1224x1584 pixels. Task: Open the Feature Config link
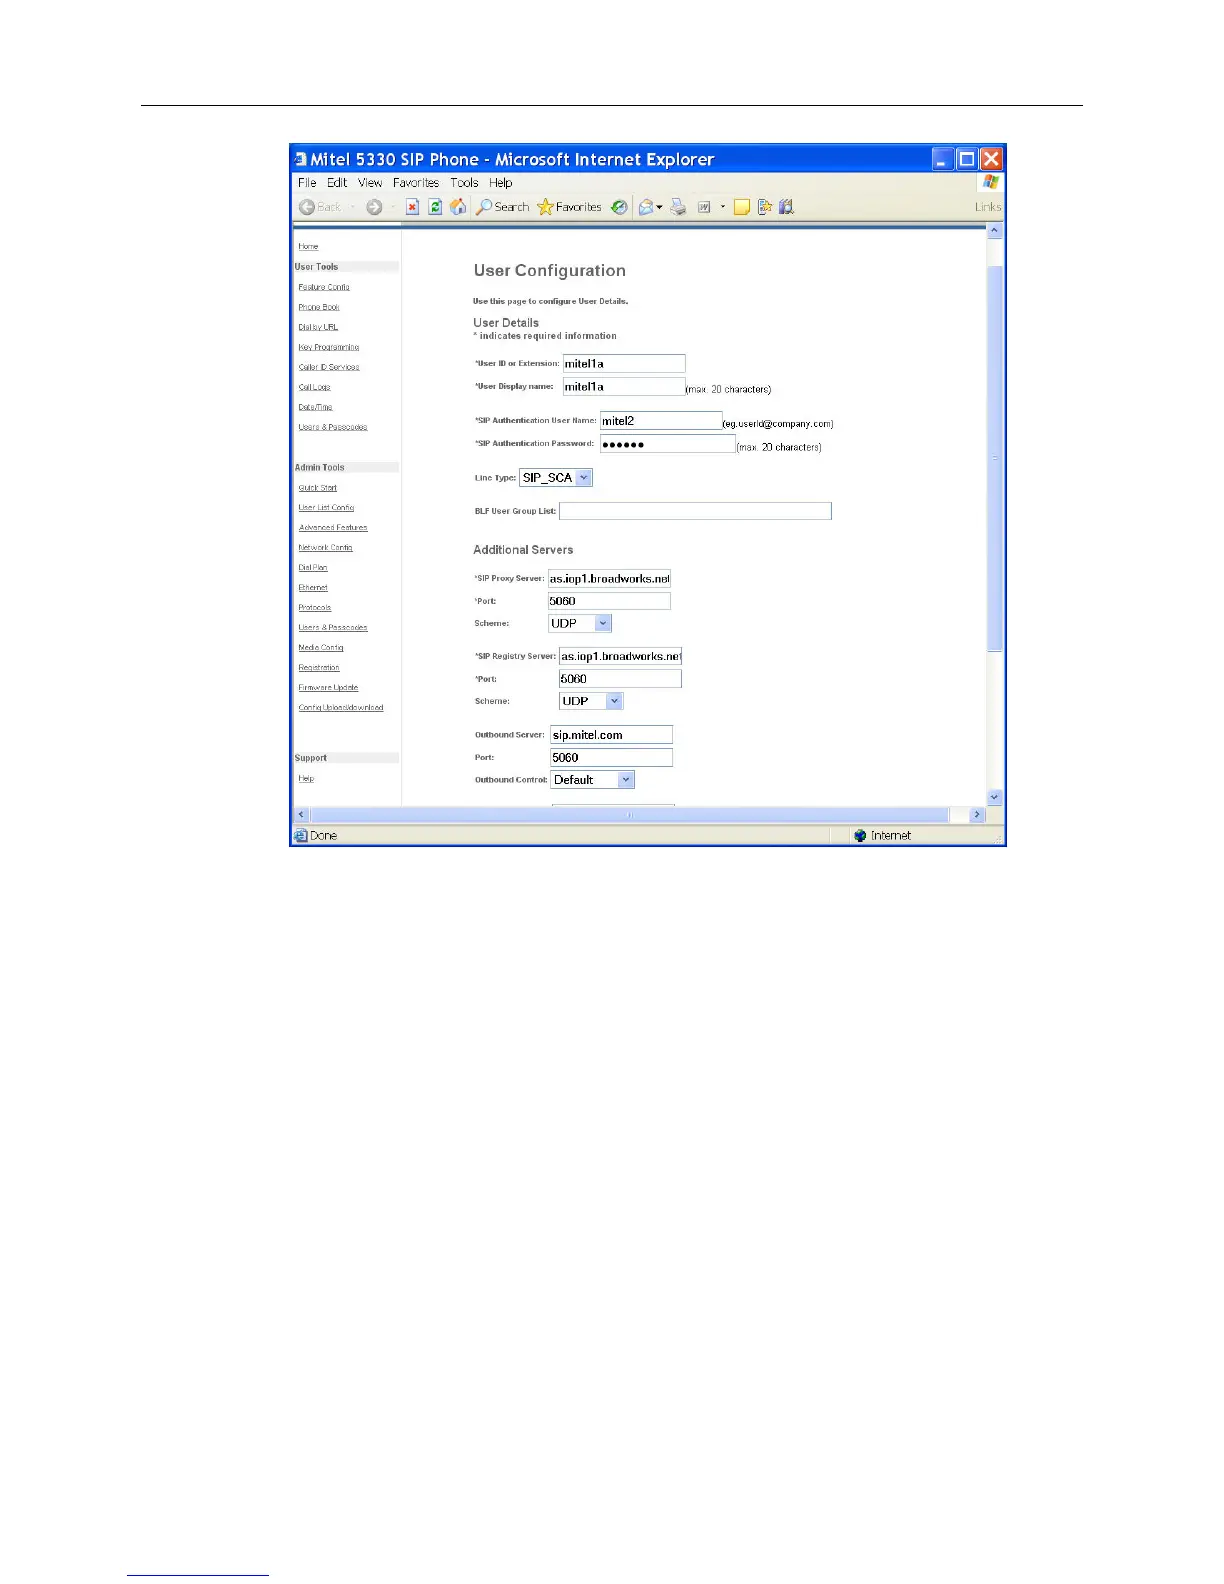point(324,287)
